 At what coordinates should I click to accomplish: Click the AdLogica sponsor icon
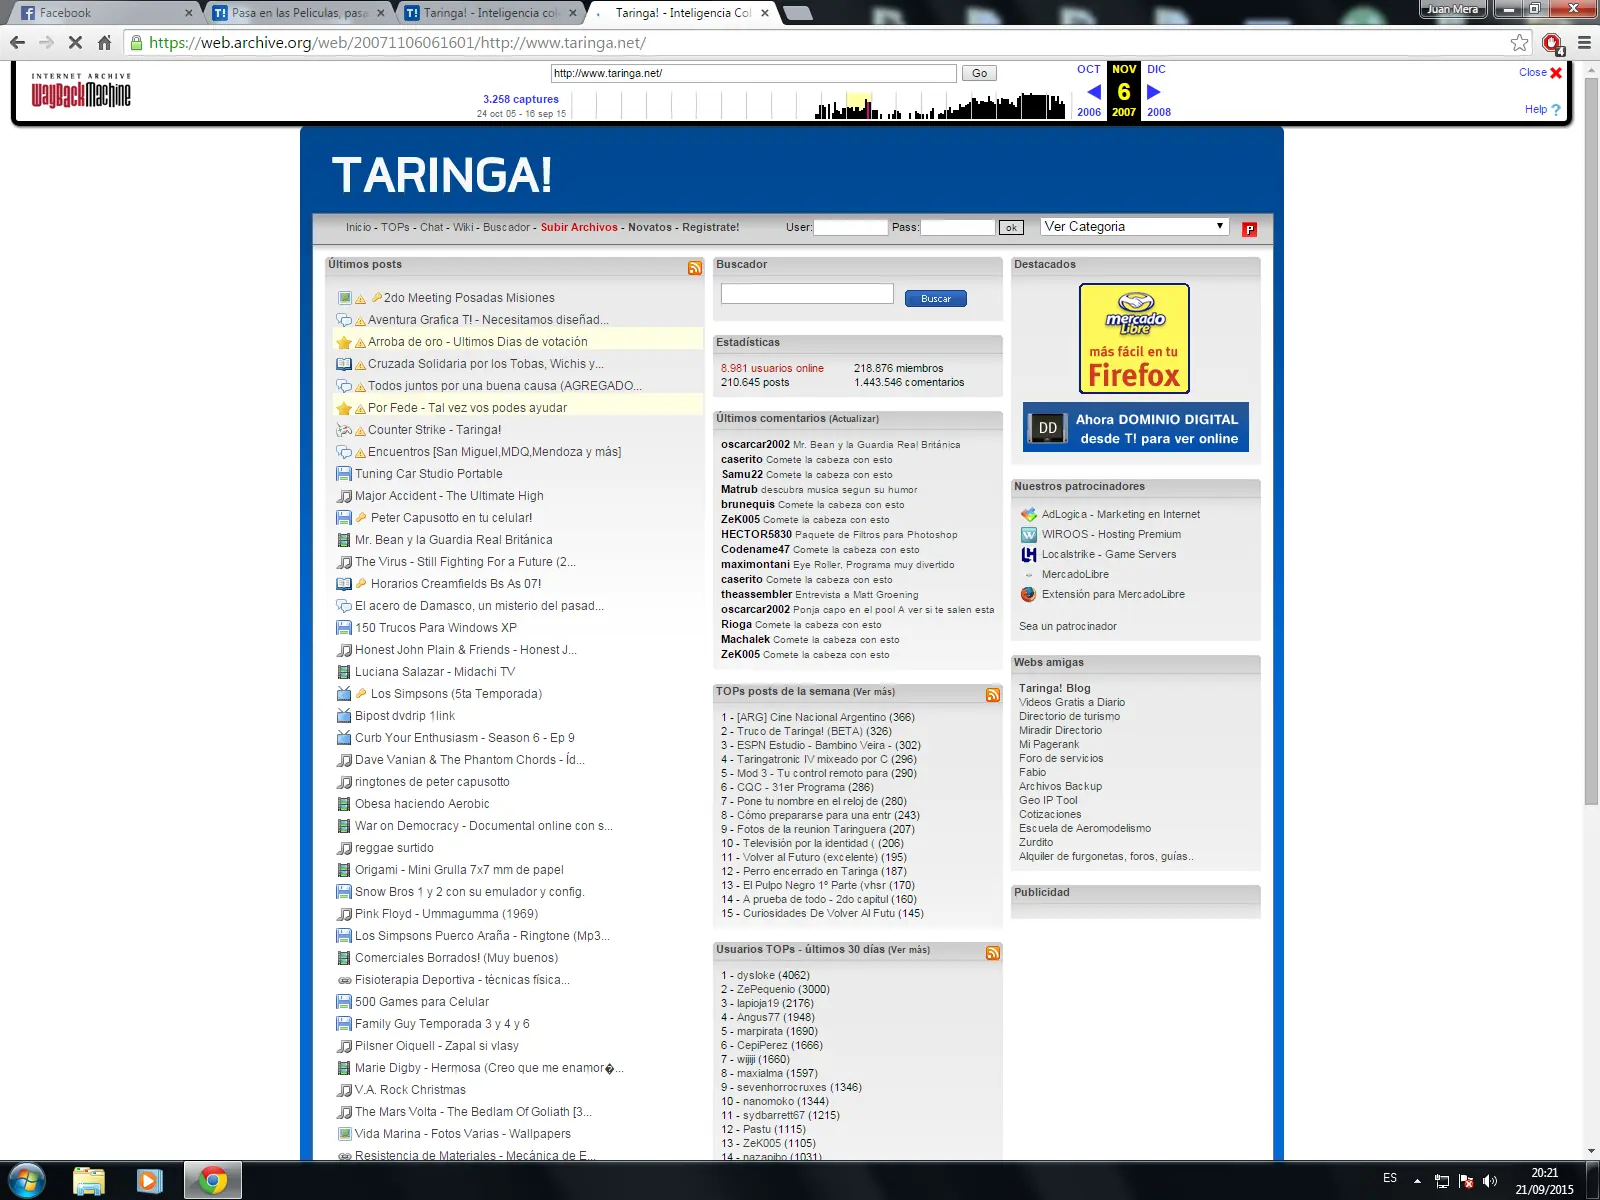pos(1028,514)
